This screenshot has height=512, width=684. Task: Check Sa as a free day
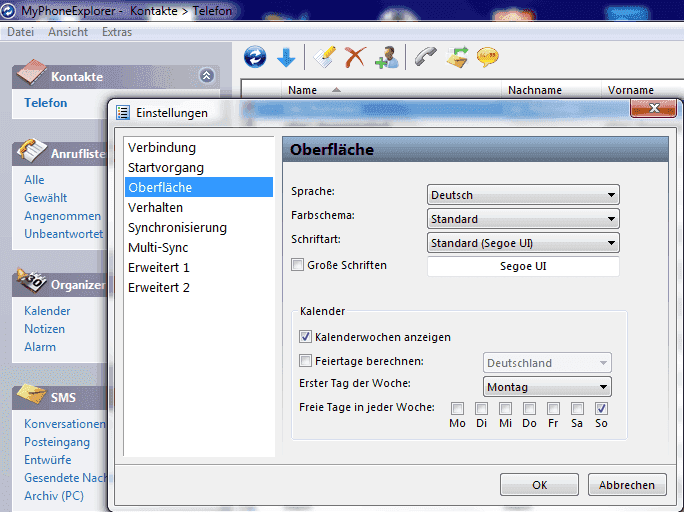pos(577,409)
